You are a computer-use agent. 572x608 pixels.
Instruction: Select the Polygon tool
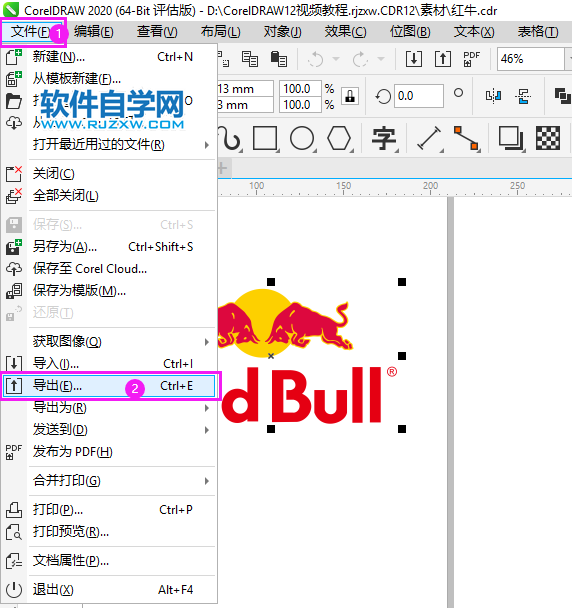(339, 138)
